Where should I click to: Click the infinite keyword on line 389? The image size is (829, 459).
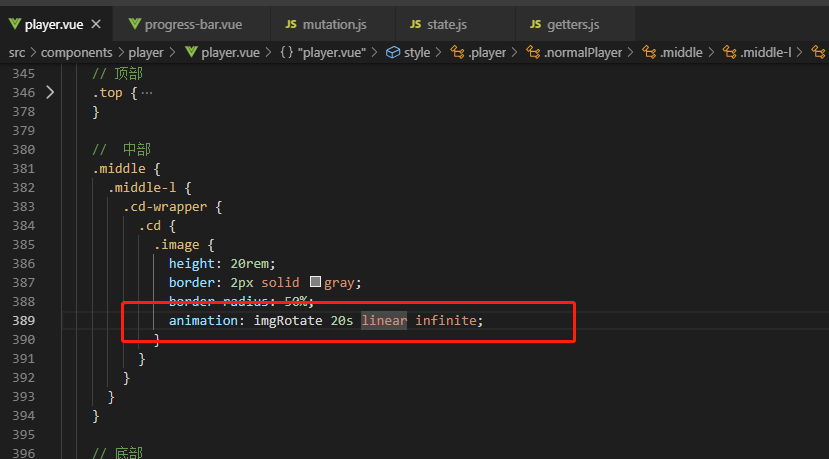pyautogui.click(x=446, y=320)
